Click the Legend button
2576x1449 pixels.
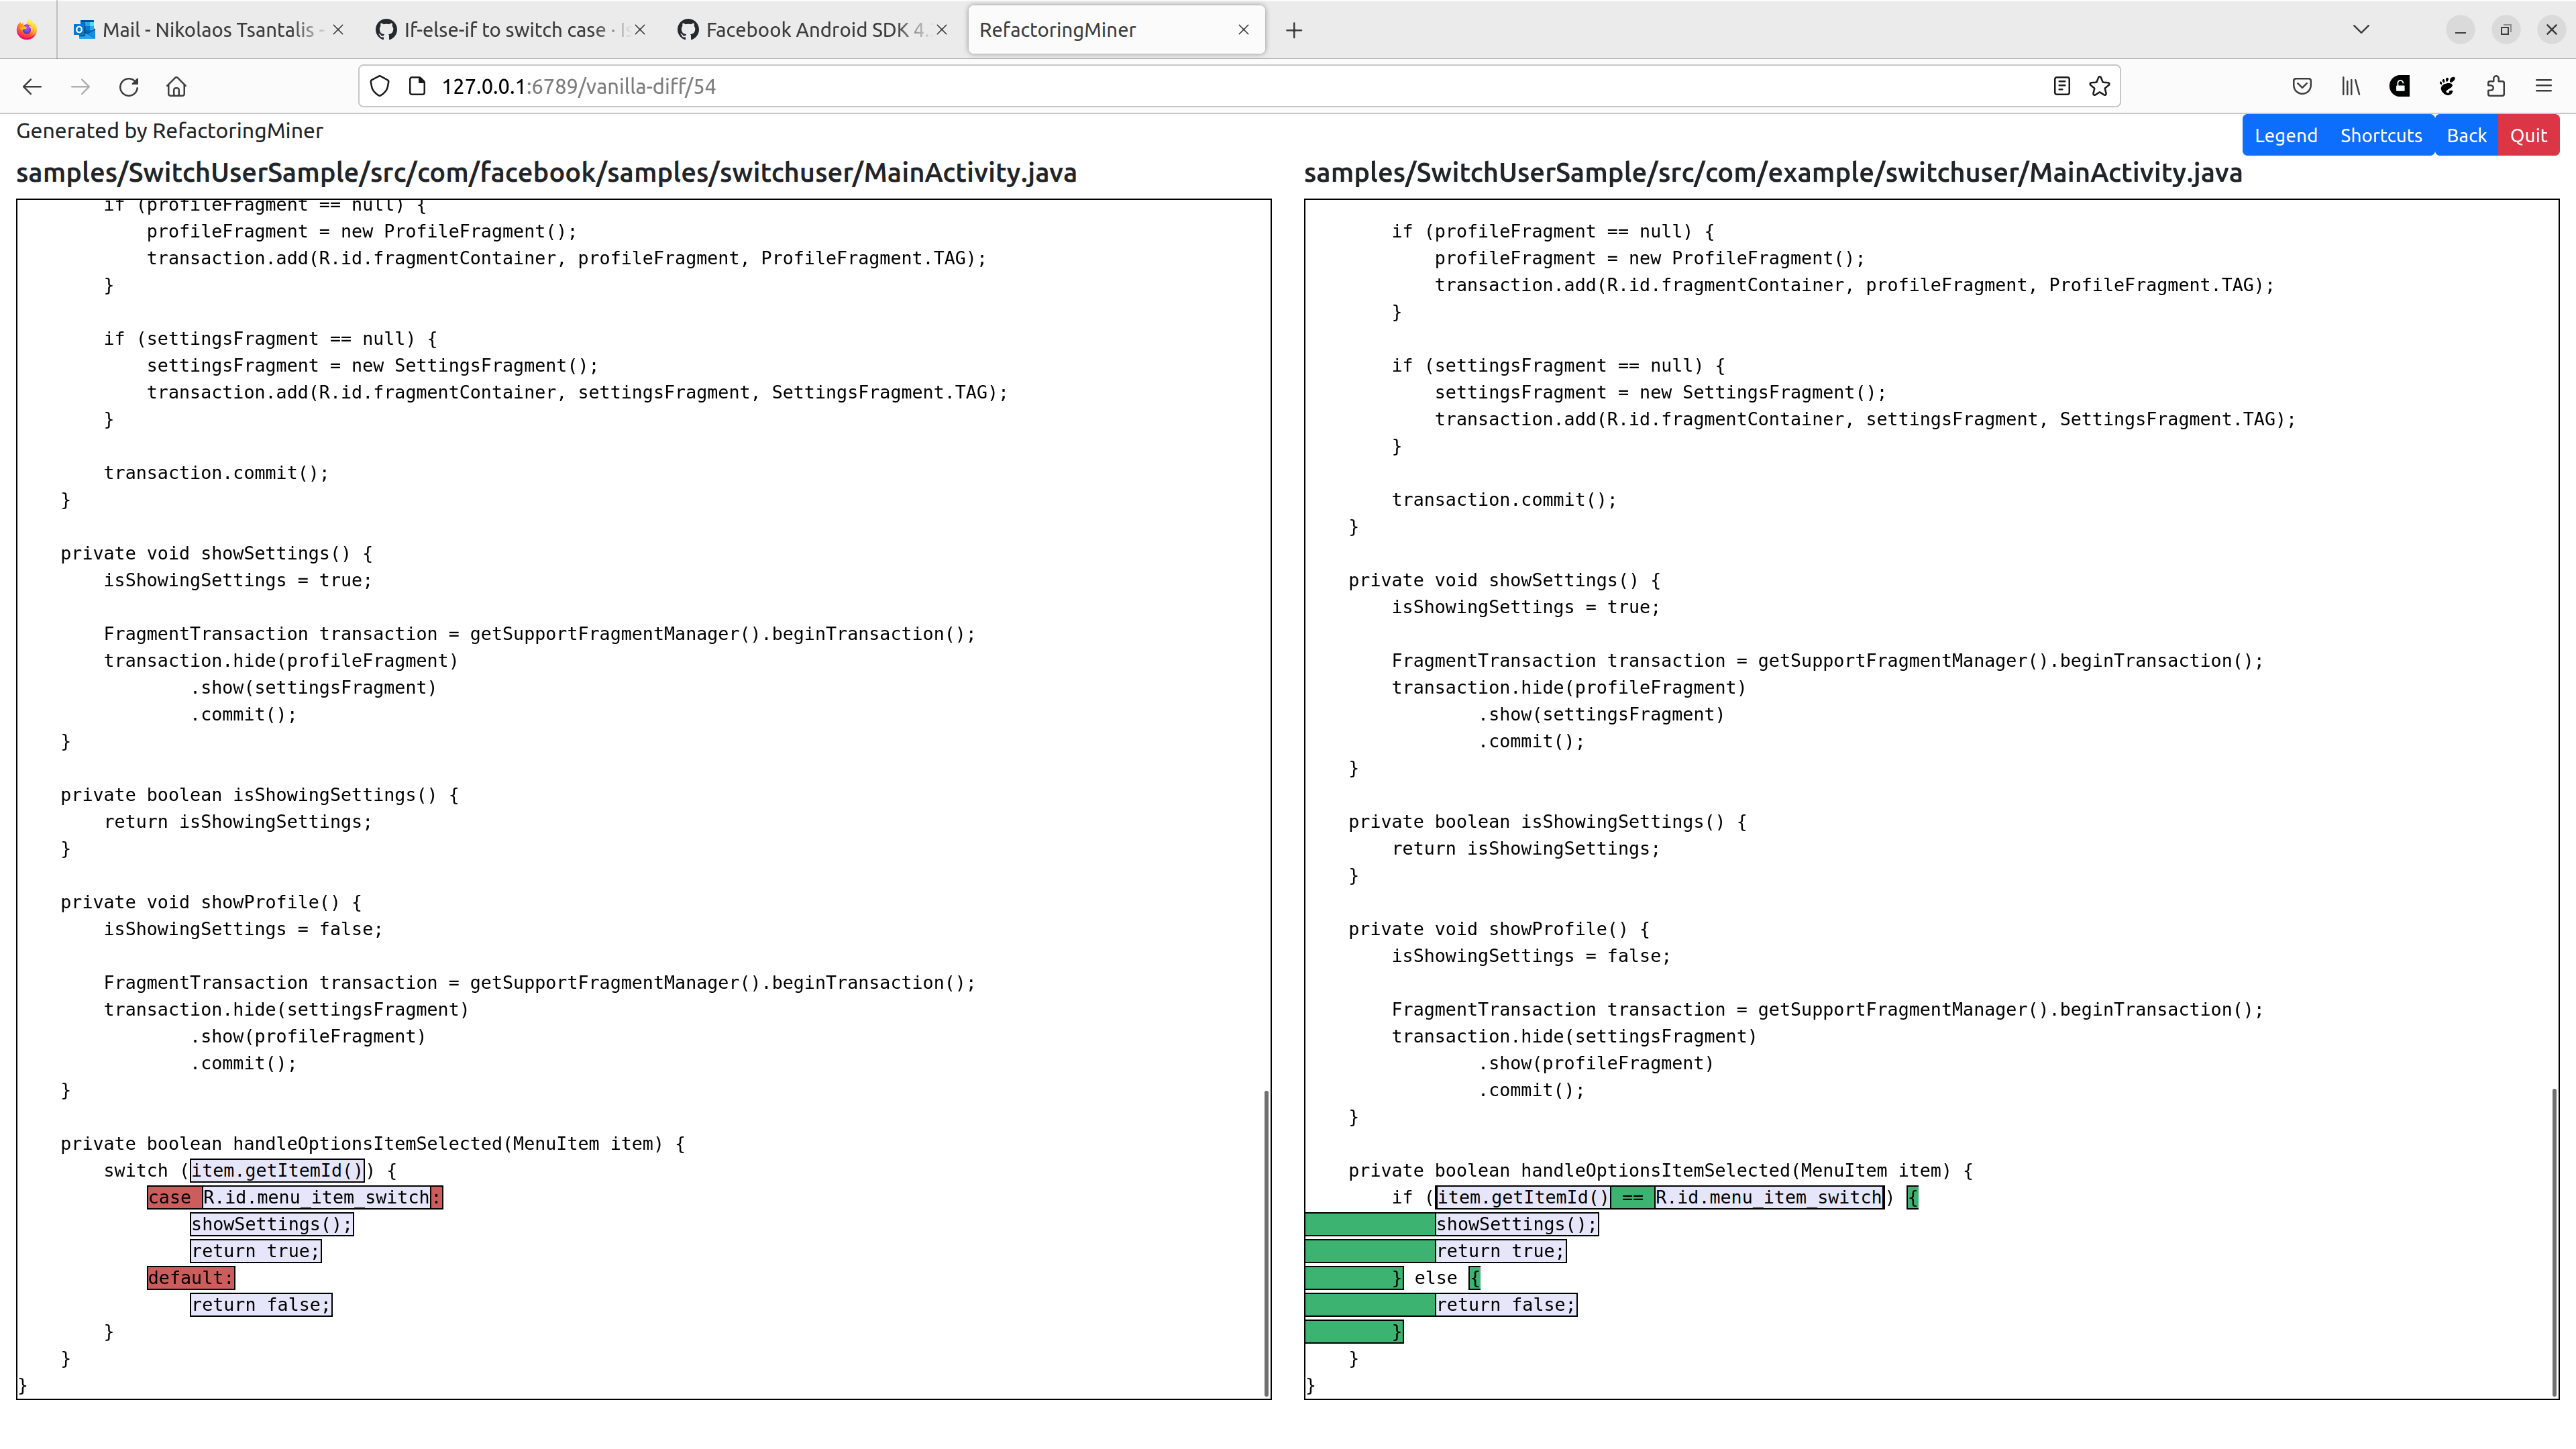point(2286,134)
